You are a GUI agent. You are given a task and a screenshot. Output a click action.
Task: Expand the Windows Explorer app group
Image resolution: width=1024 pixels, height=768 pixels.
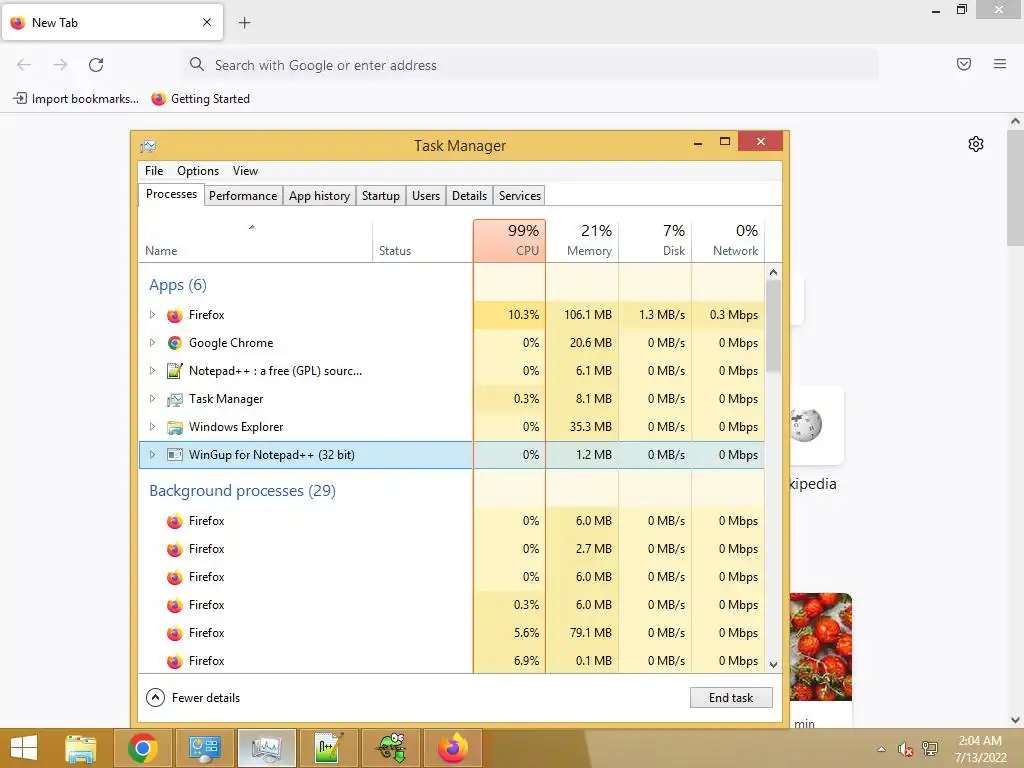click(x=152, y=427)
